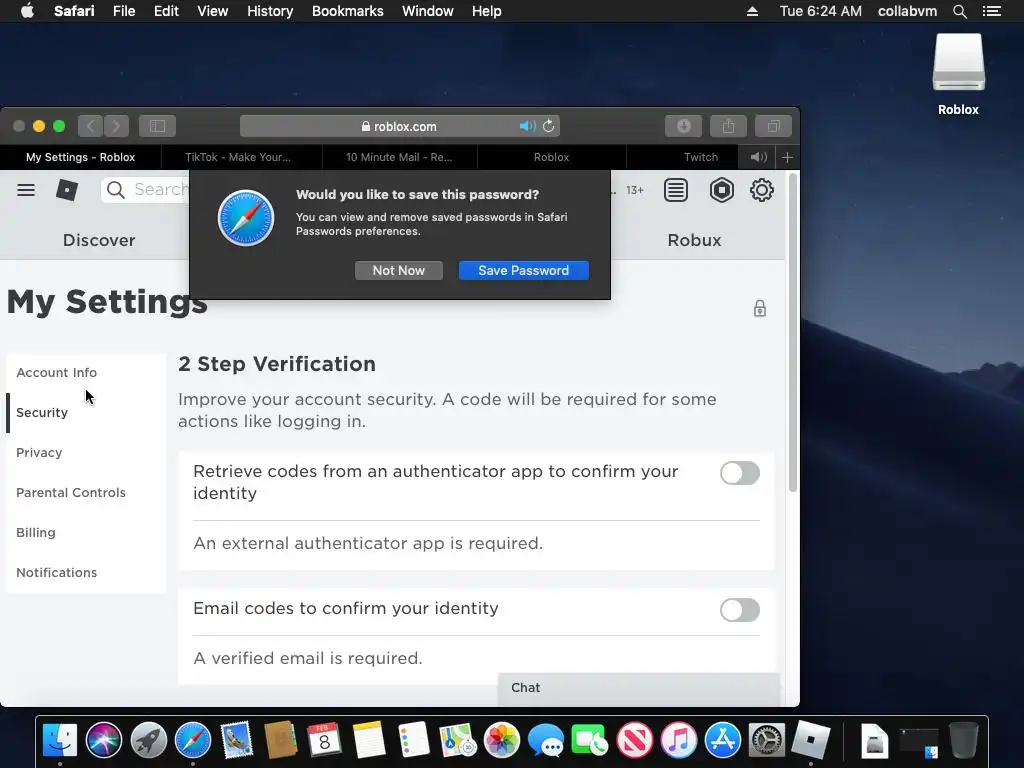Open Safari's share button
This screenshot has width=1024, height=768.
point(728,126)
